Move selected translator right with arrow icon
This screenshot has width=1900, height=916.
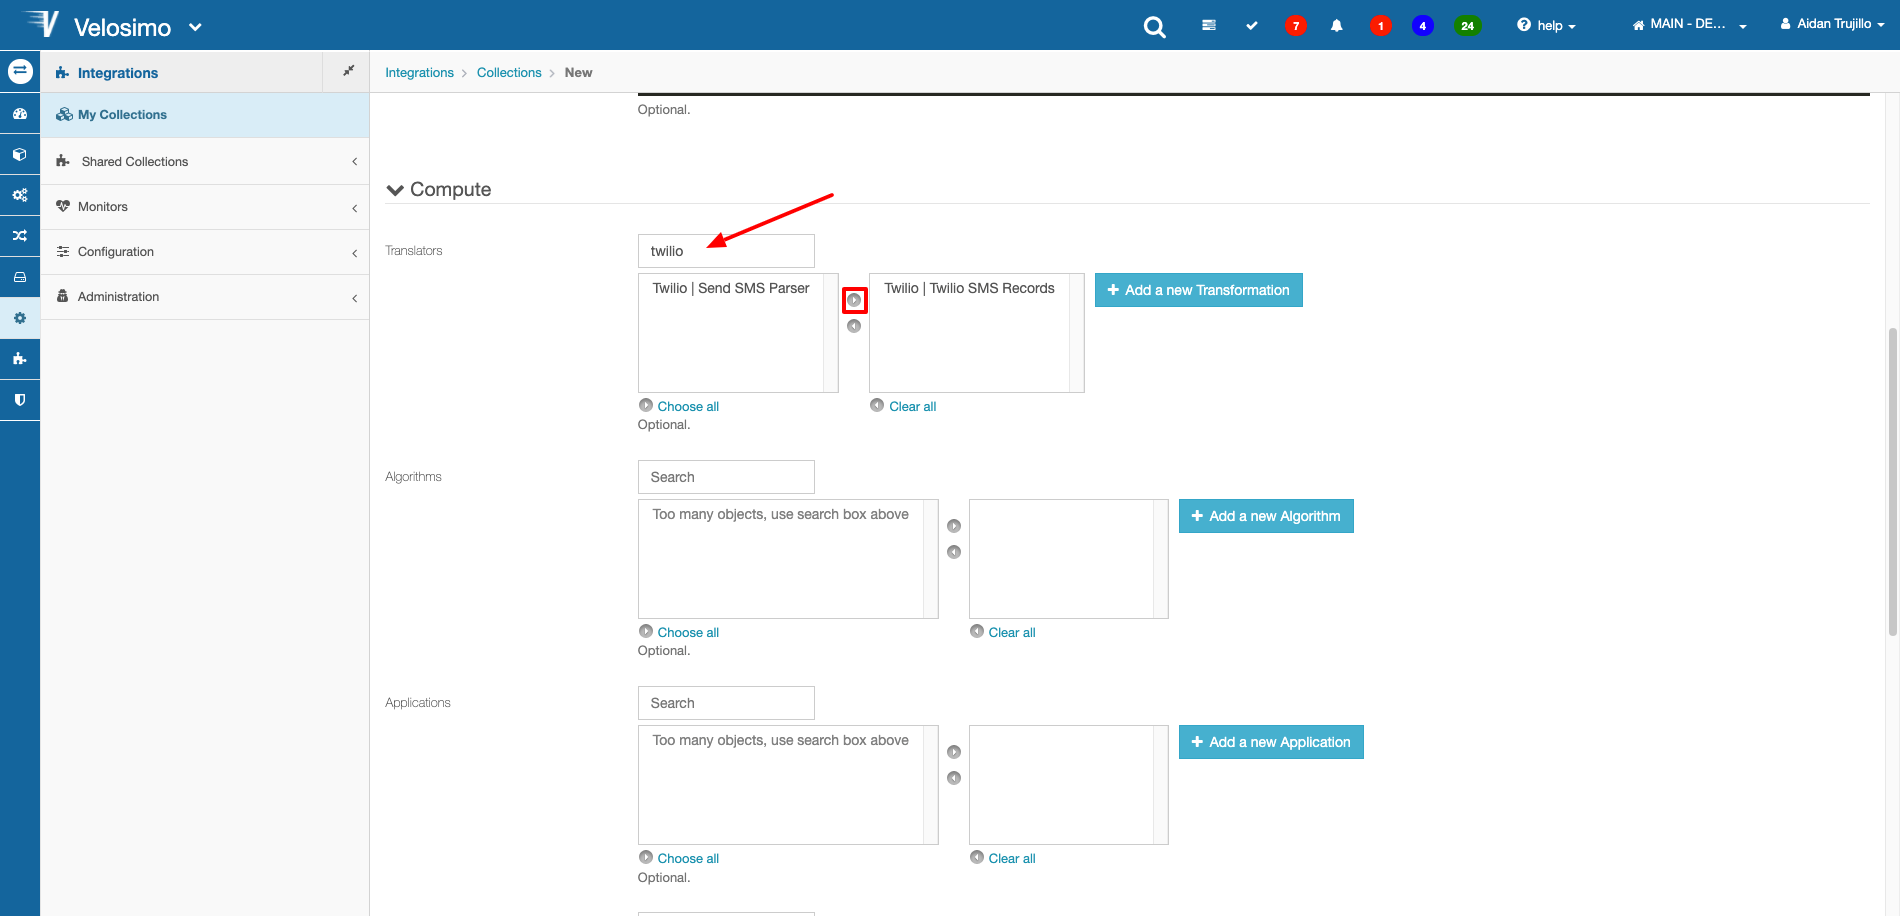click(x=854, y=300)
